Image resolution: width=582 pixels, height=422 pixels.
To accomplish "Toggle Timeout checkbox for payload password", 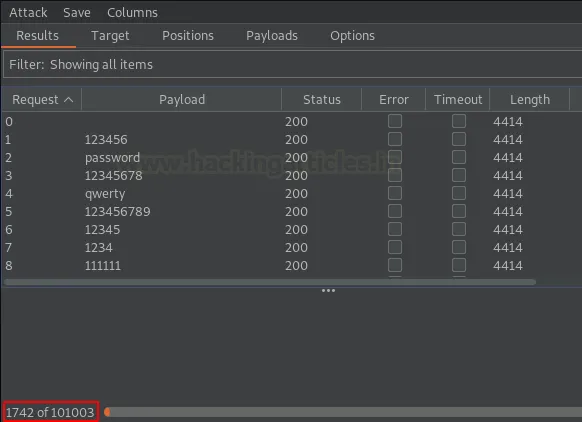I will (x=459, y=157).
